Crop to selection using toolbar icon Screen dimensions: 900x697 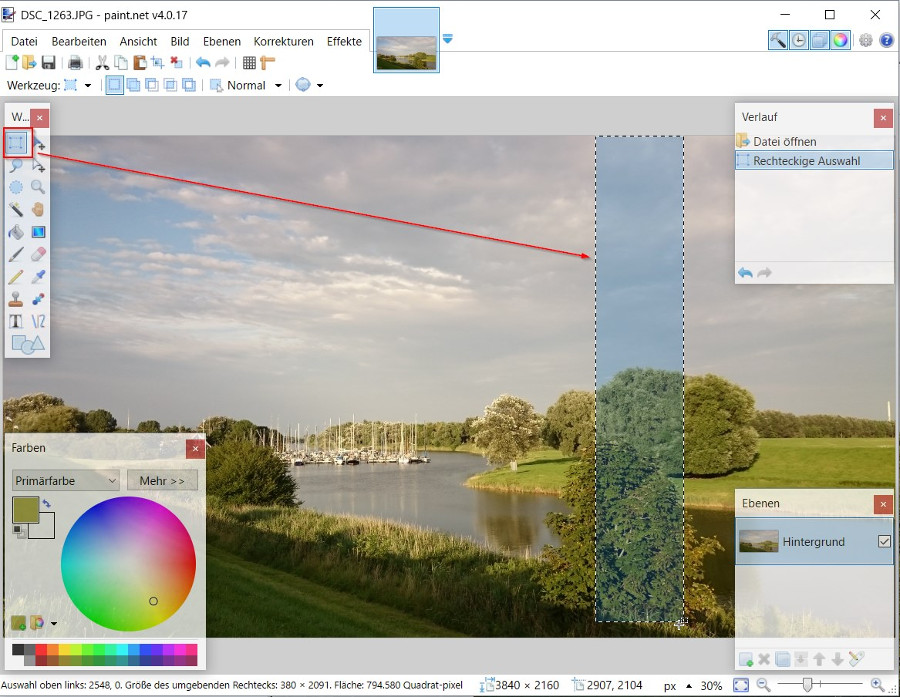coord(158,63)
